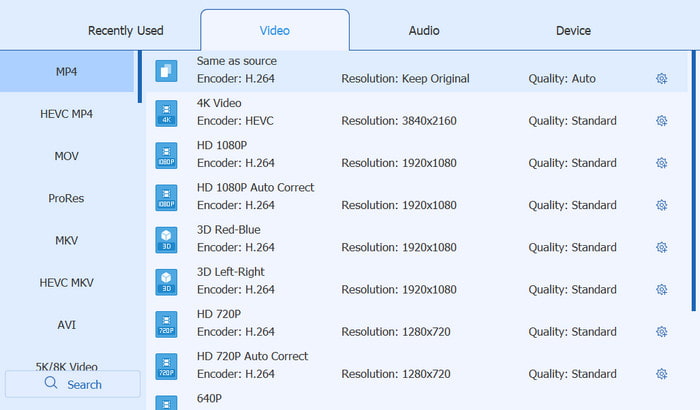Select HEVC MP4 format in sidebar
Viewport: 700px width, 410px height.
tap(67, 114)
